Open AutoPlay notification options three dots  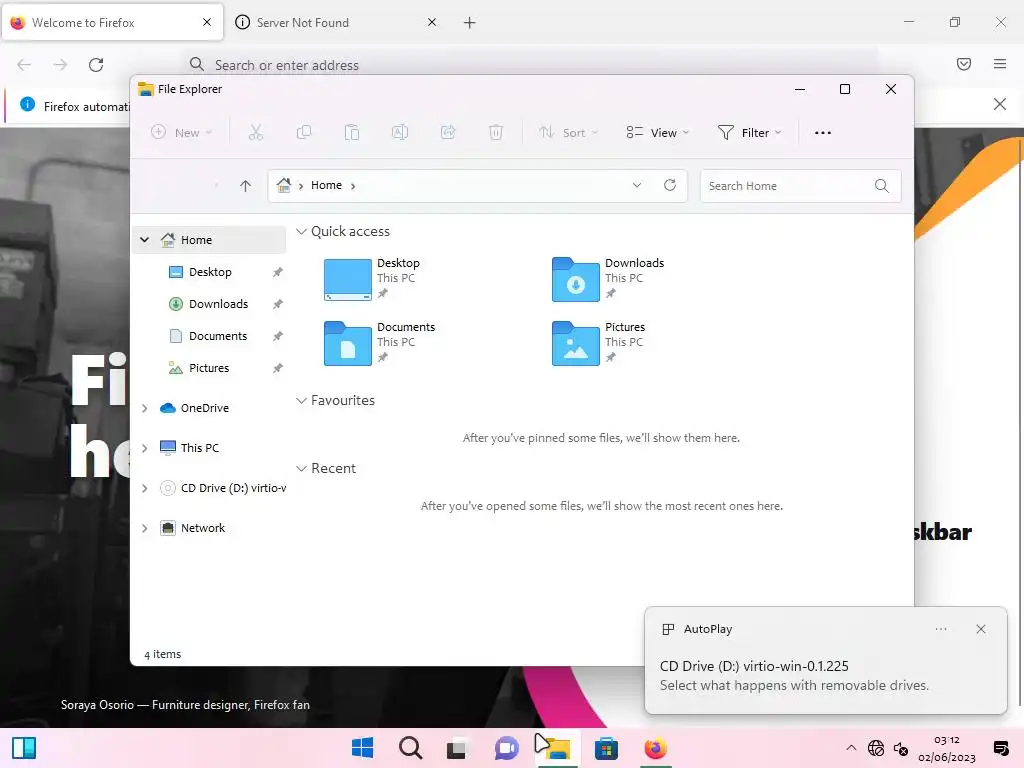[x=941, y=629]
